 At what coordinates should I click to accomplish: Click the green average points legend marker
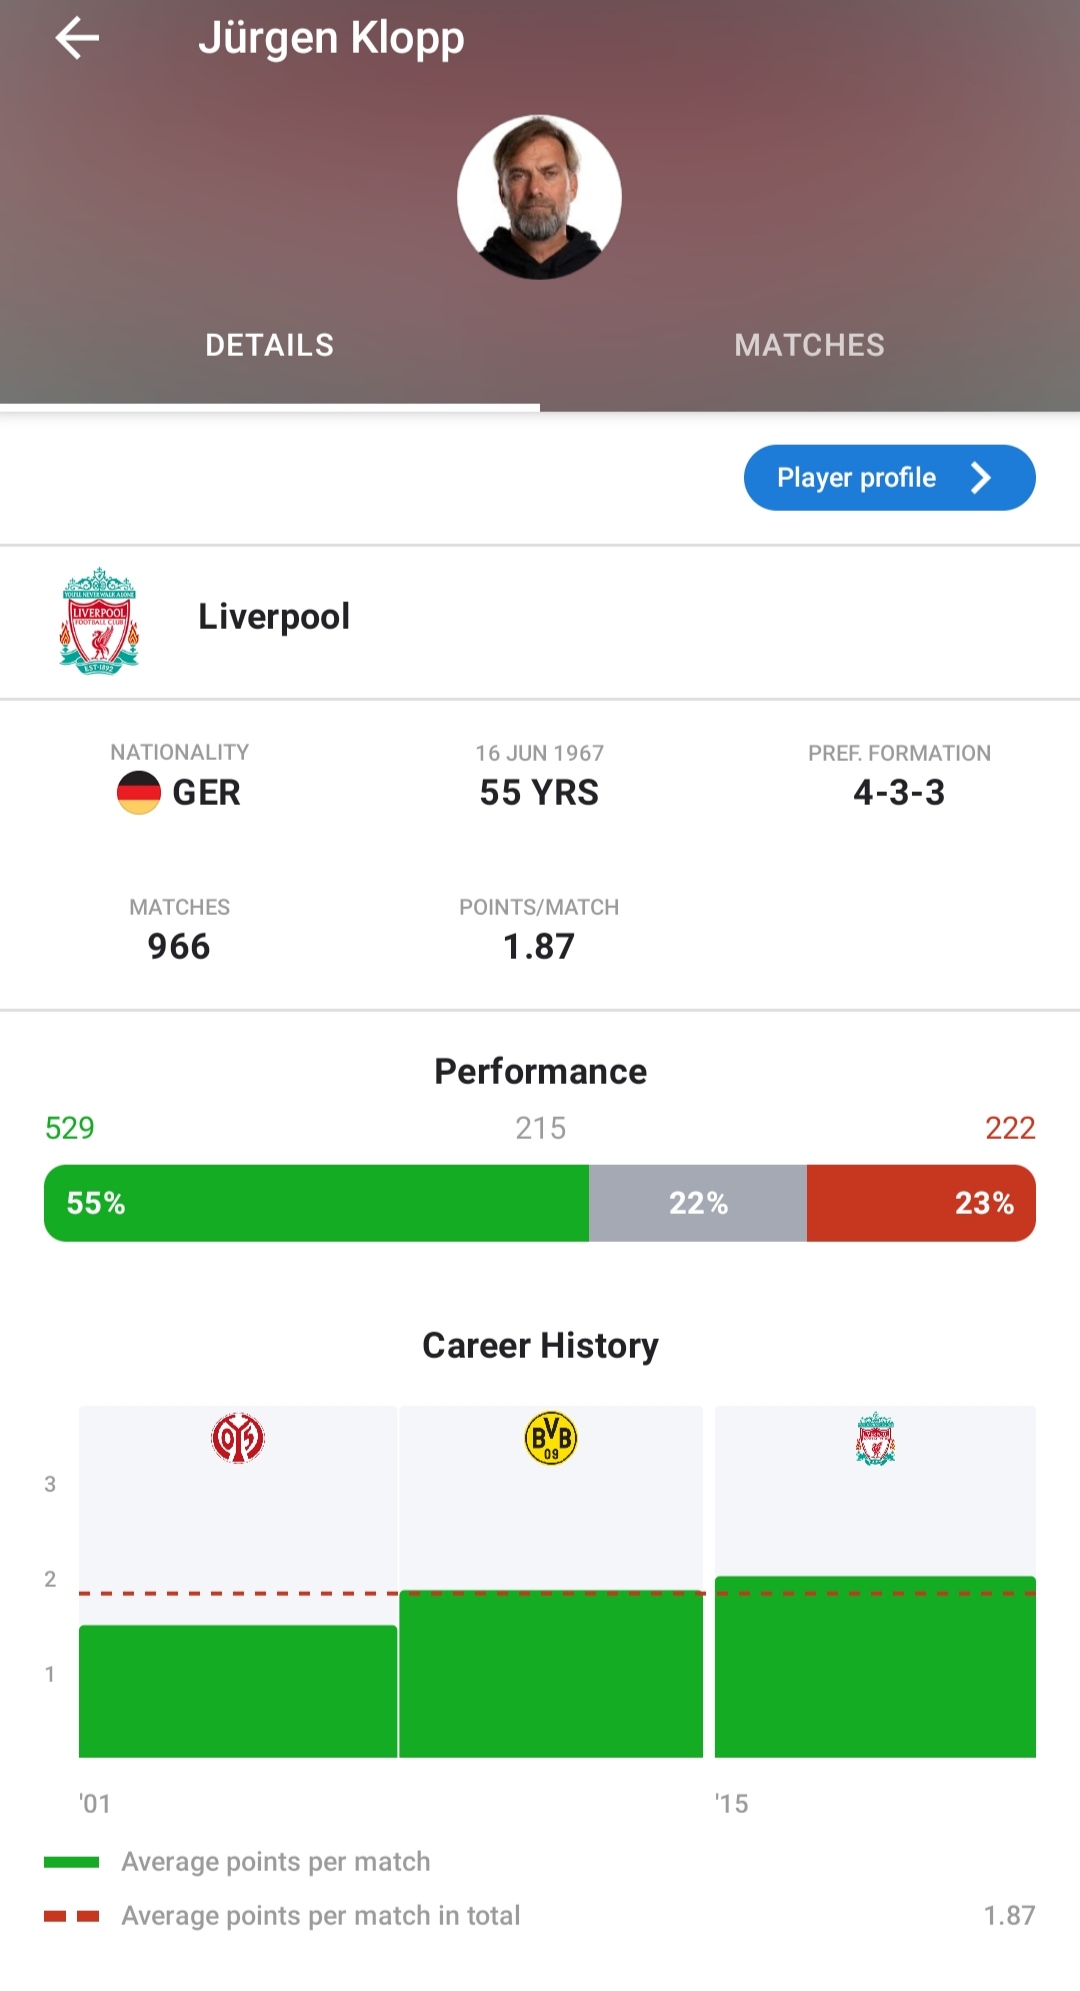click(x=72, y=1862)
